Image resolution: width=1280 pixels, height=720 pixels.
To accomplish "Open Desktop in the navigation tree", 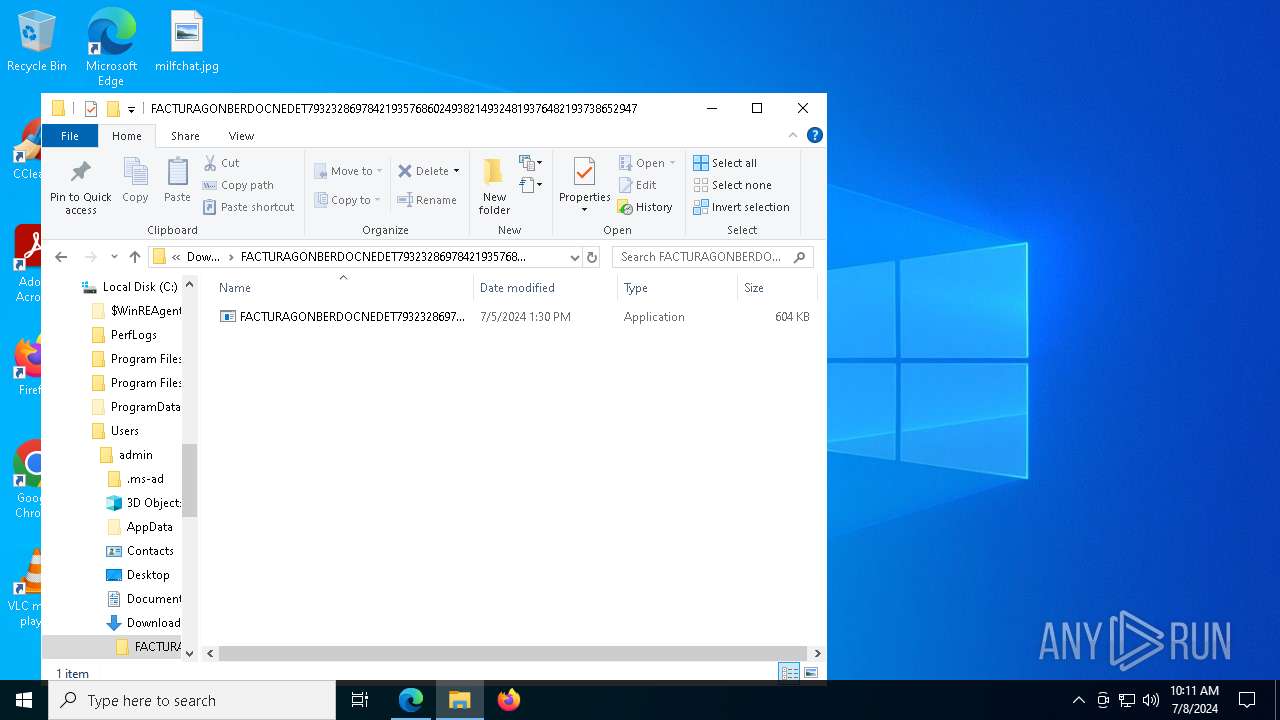I will [138, 575].
